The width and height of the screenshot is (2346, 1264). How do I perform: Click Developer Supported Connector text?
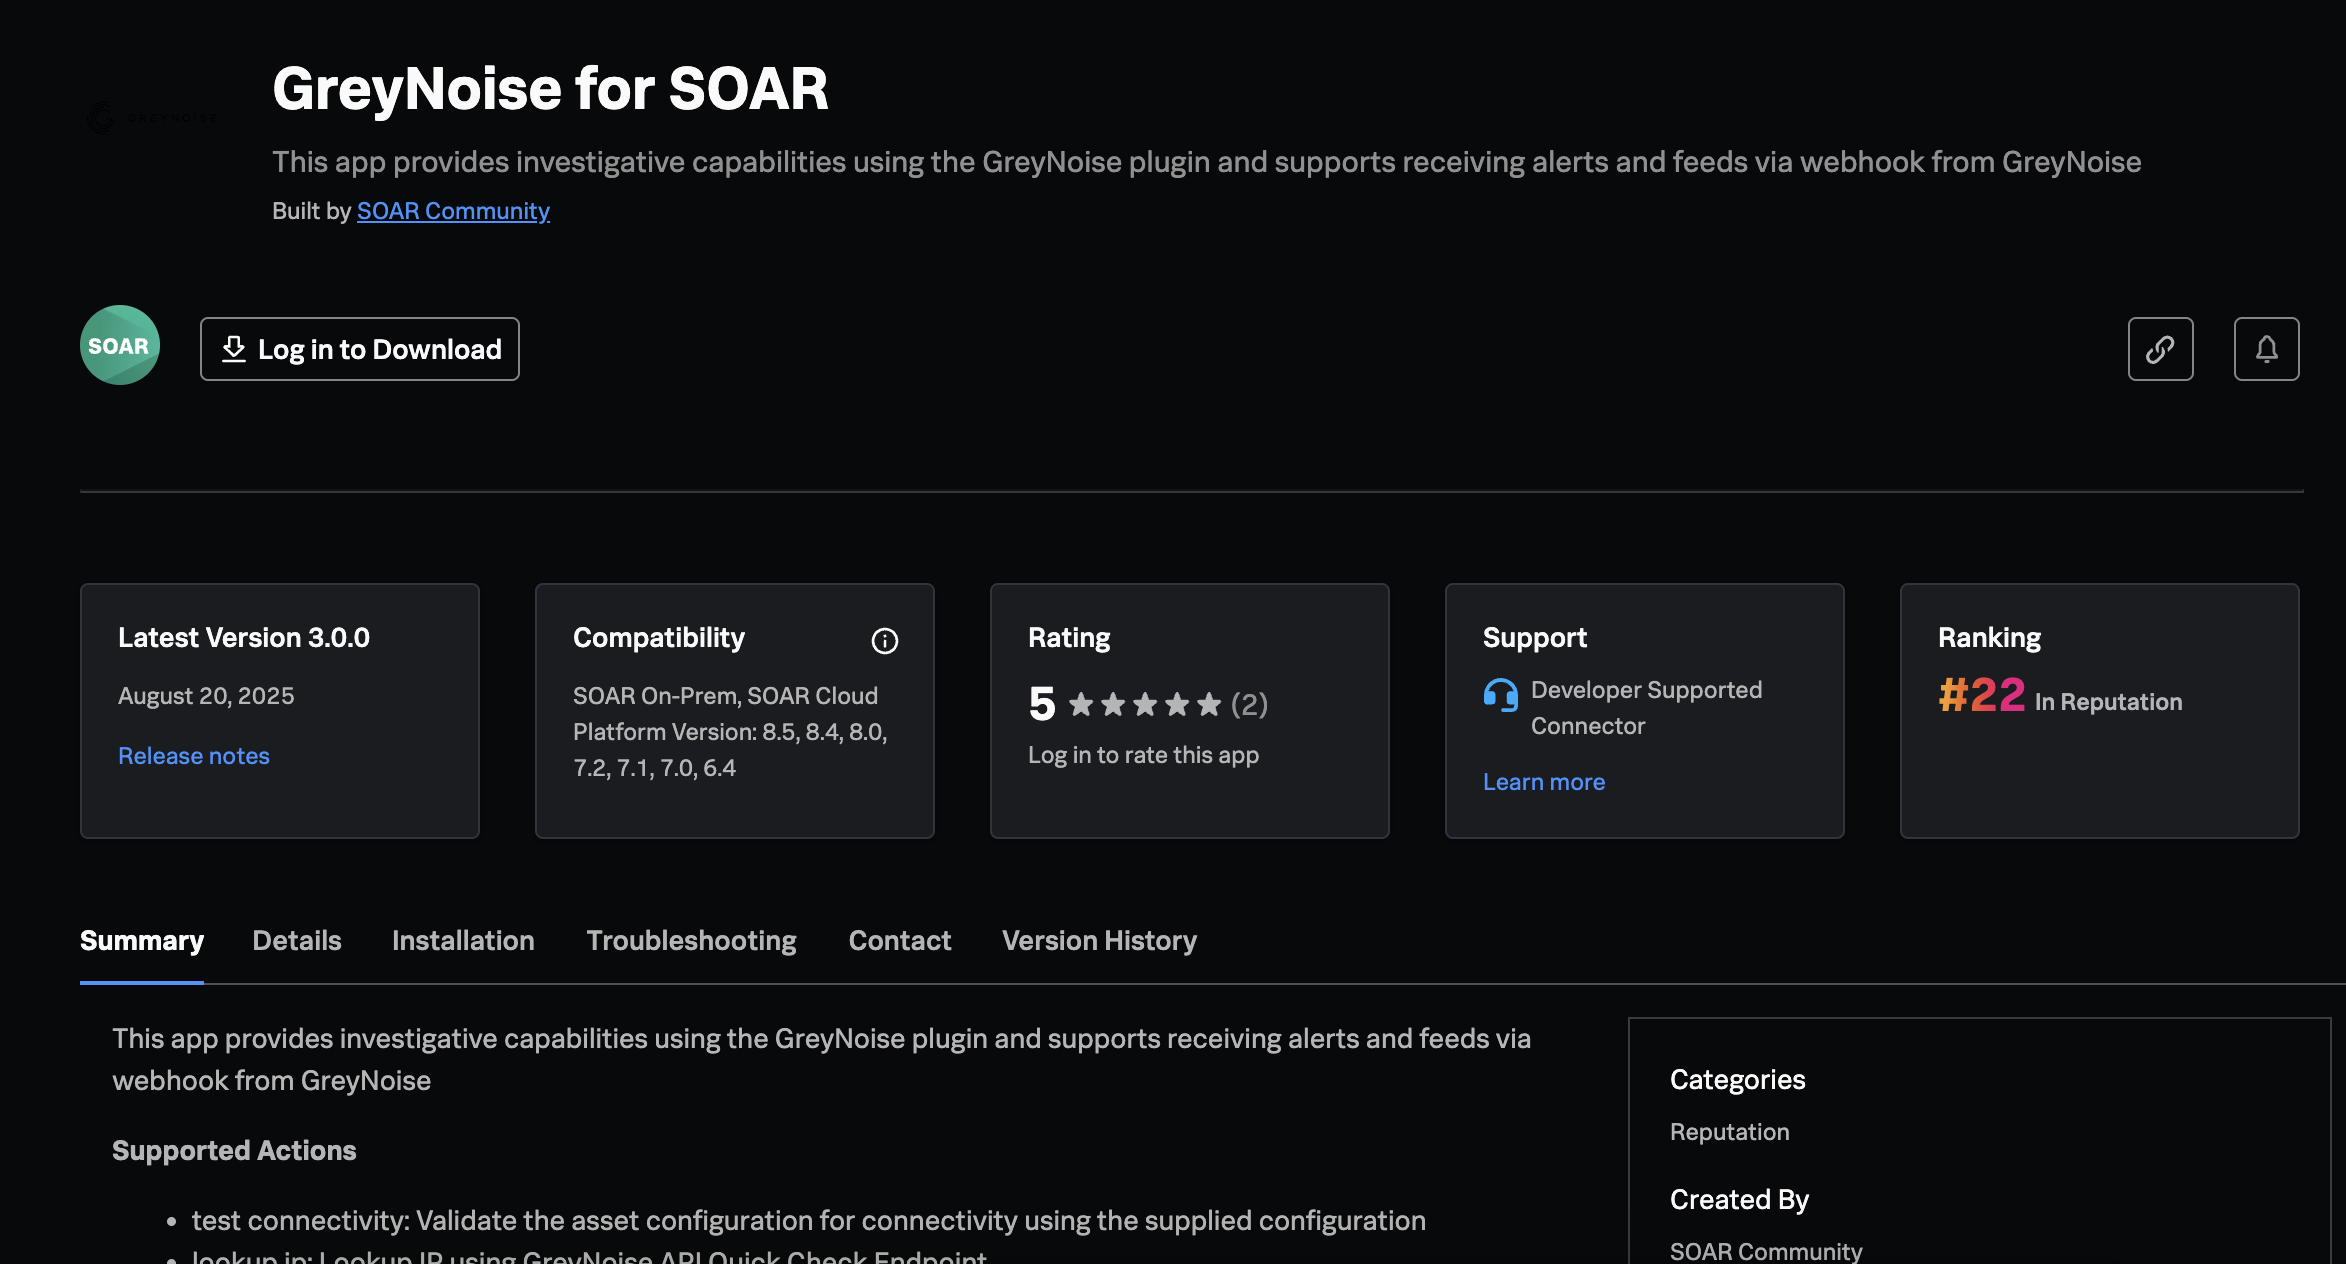tap(1646, 708)
